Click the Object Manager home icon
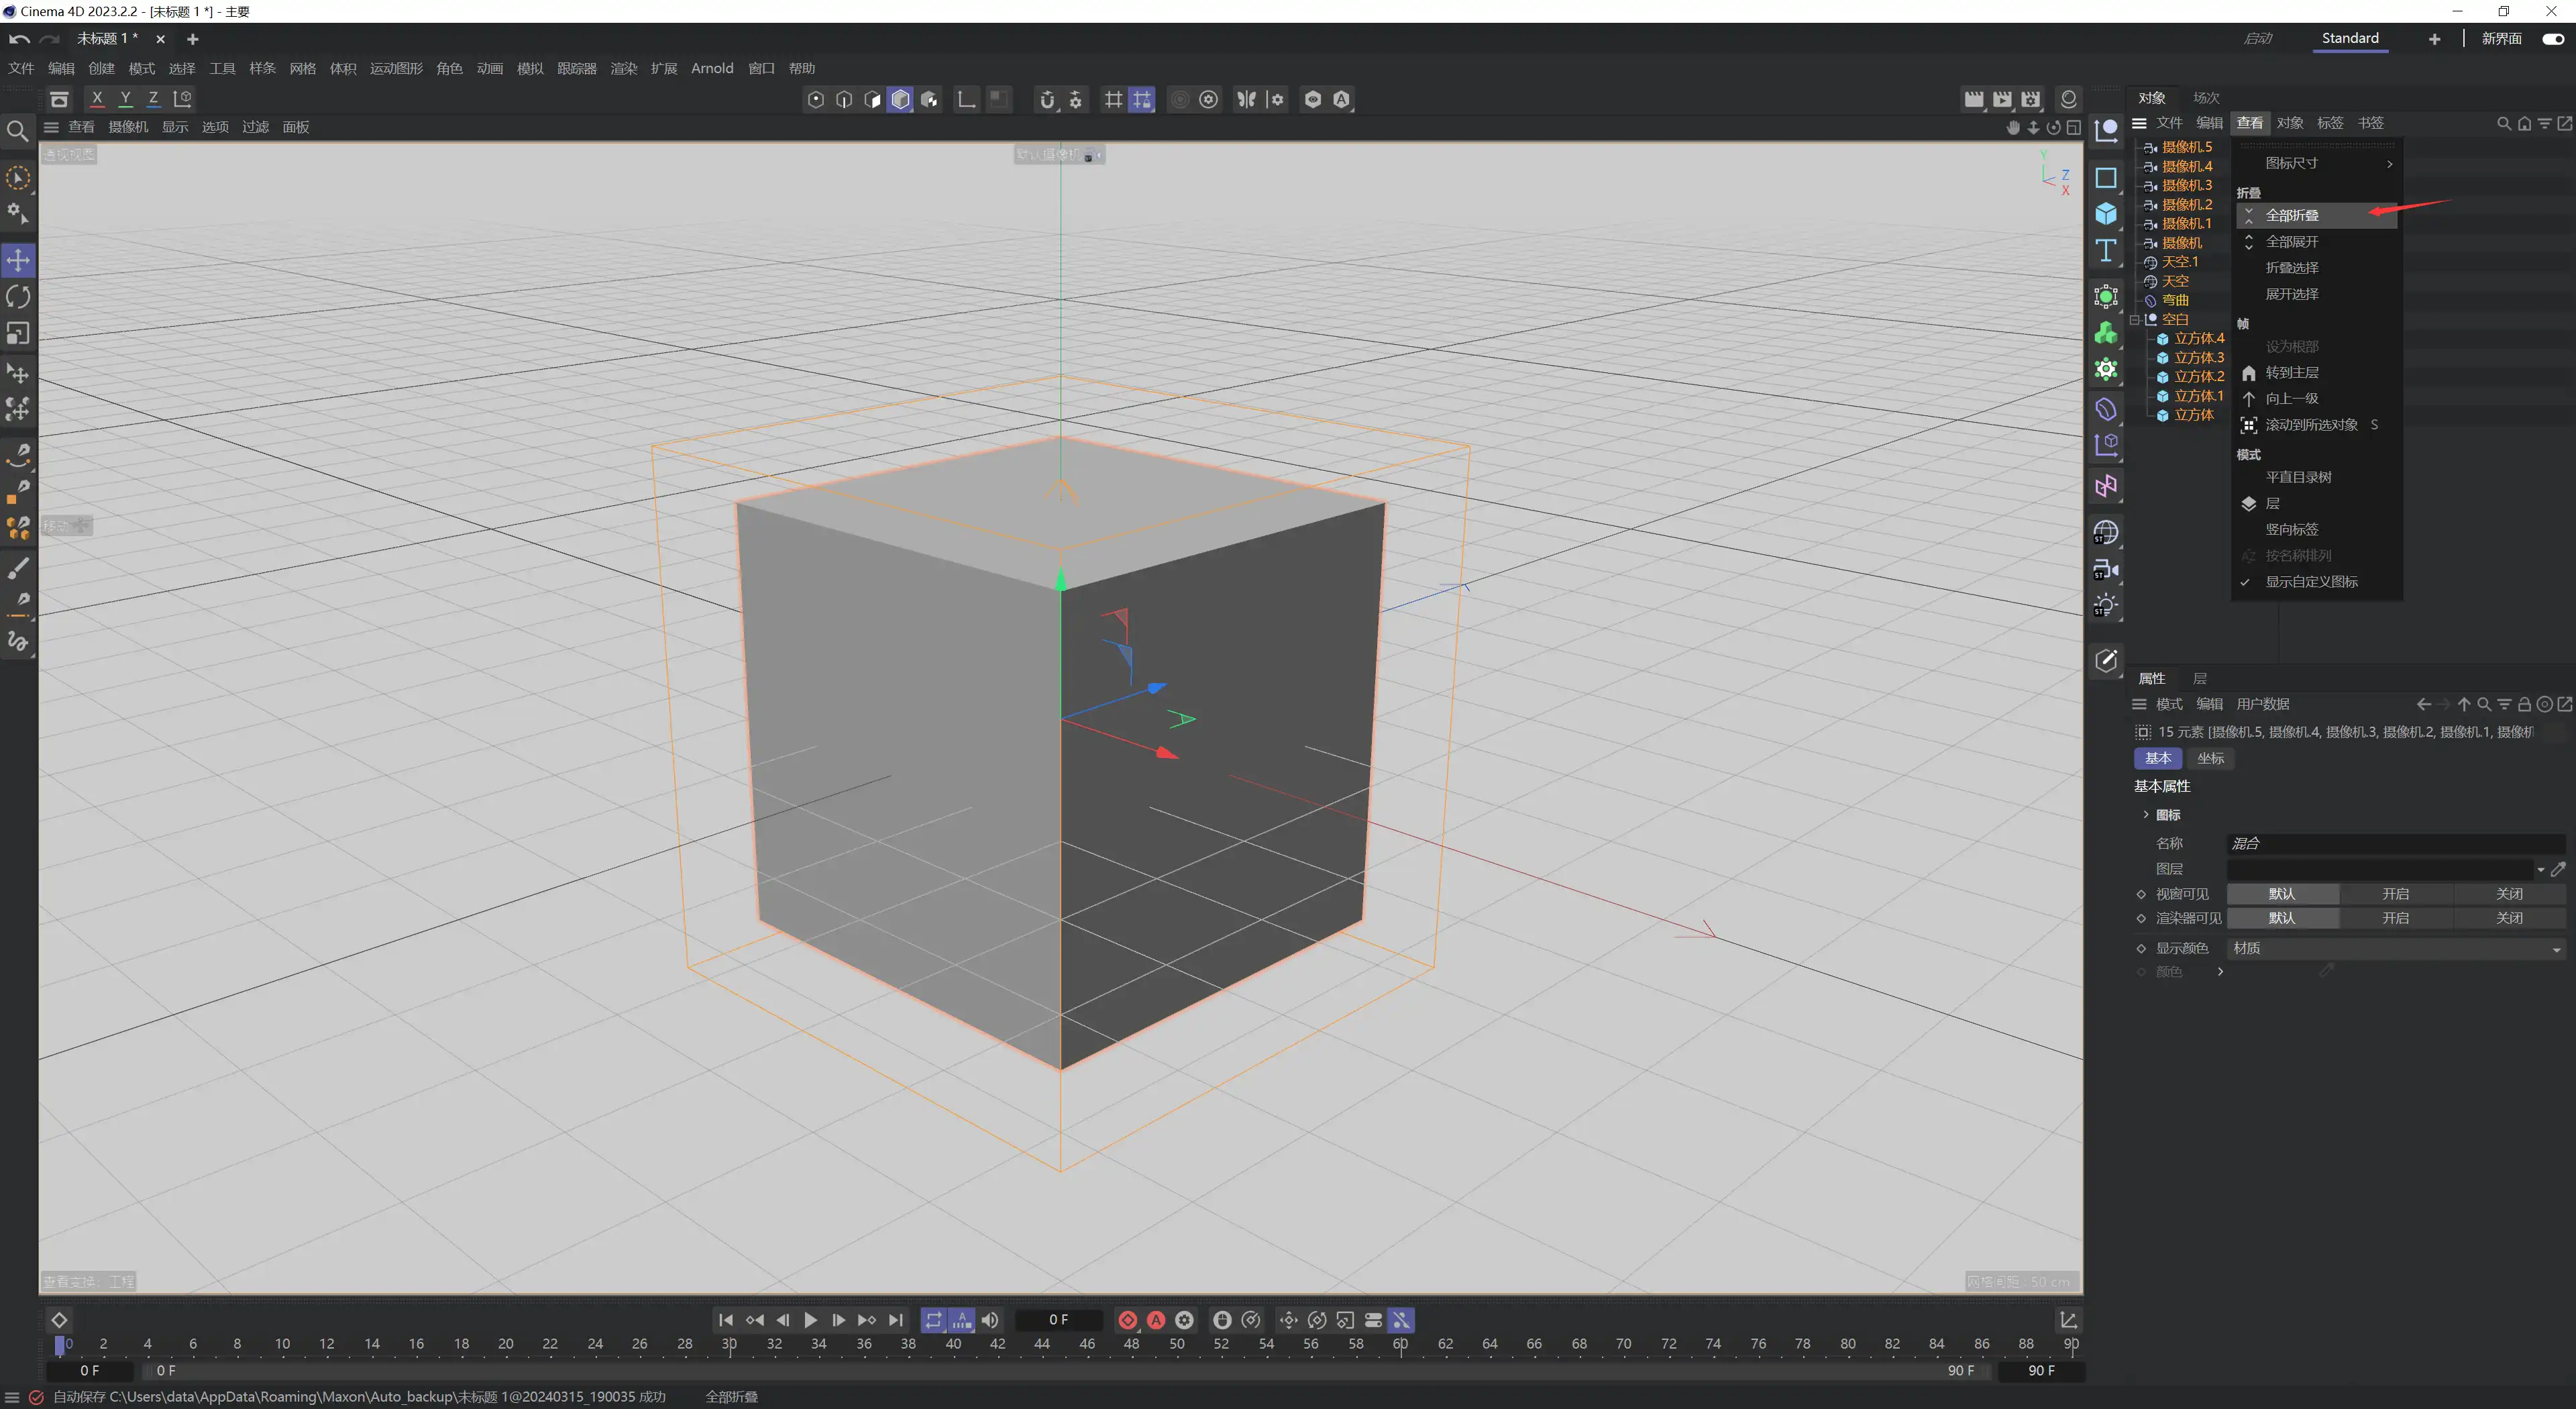The image size is (2576, 1409). [2524, 123]
